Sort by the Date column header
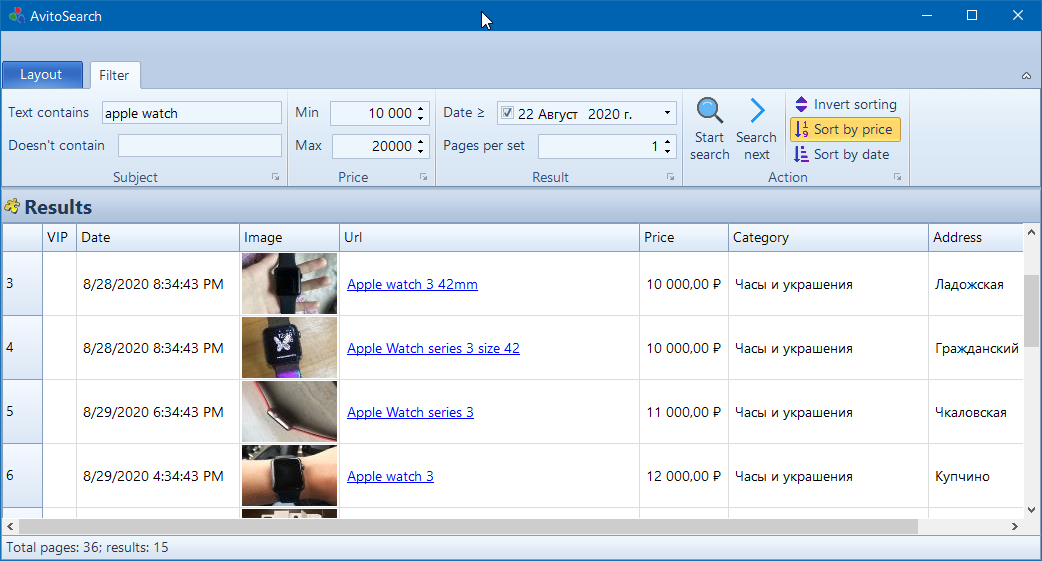The height and width of the screenshot is (561, 1042). pyautogui.click(x=157, y=237)
